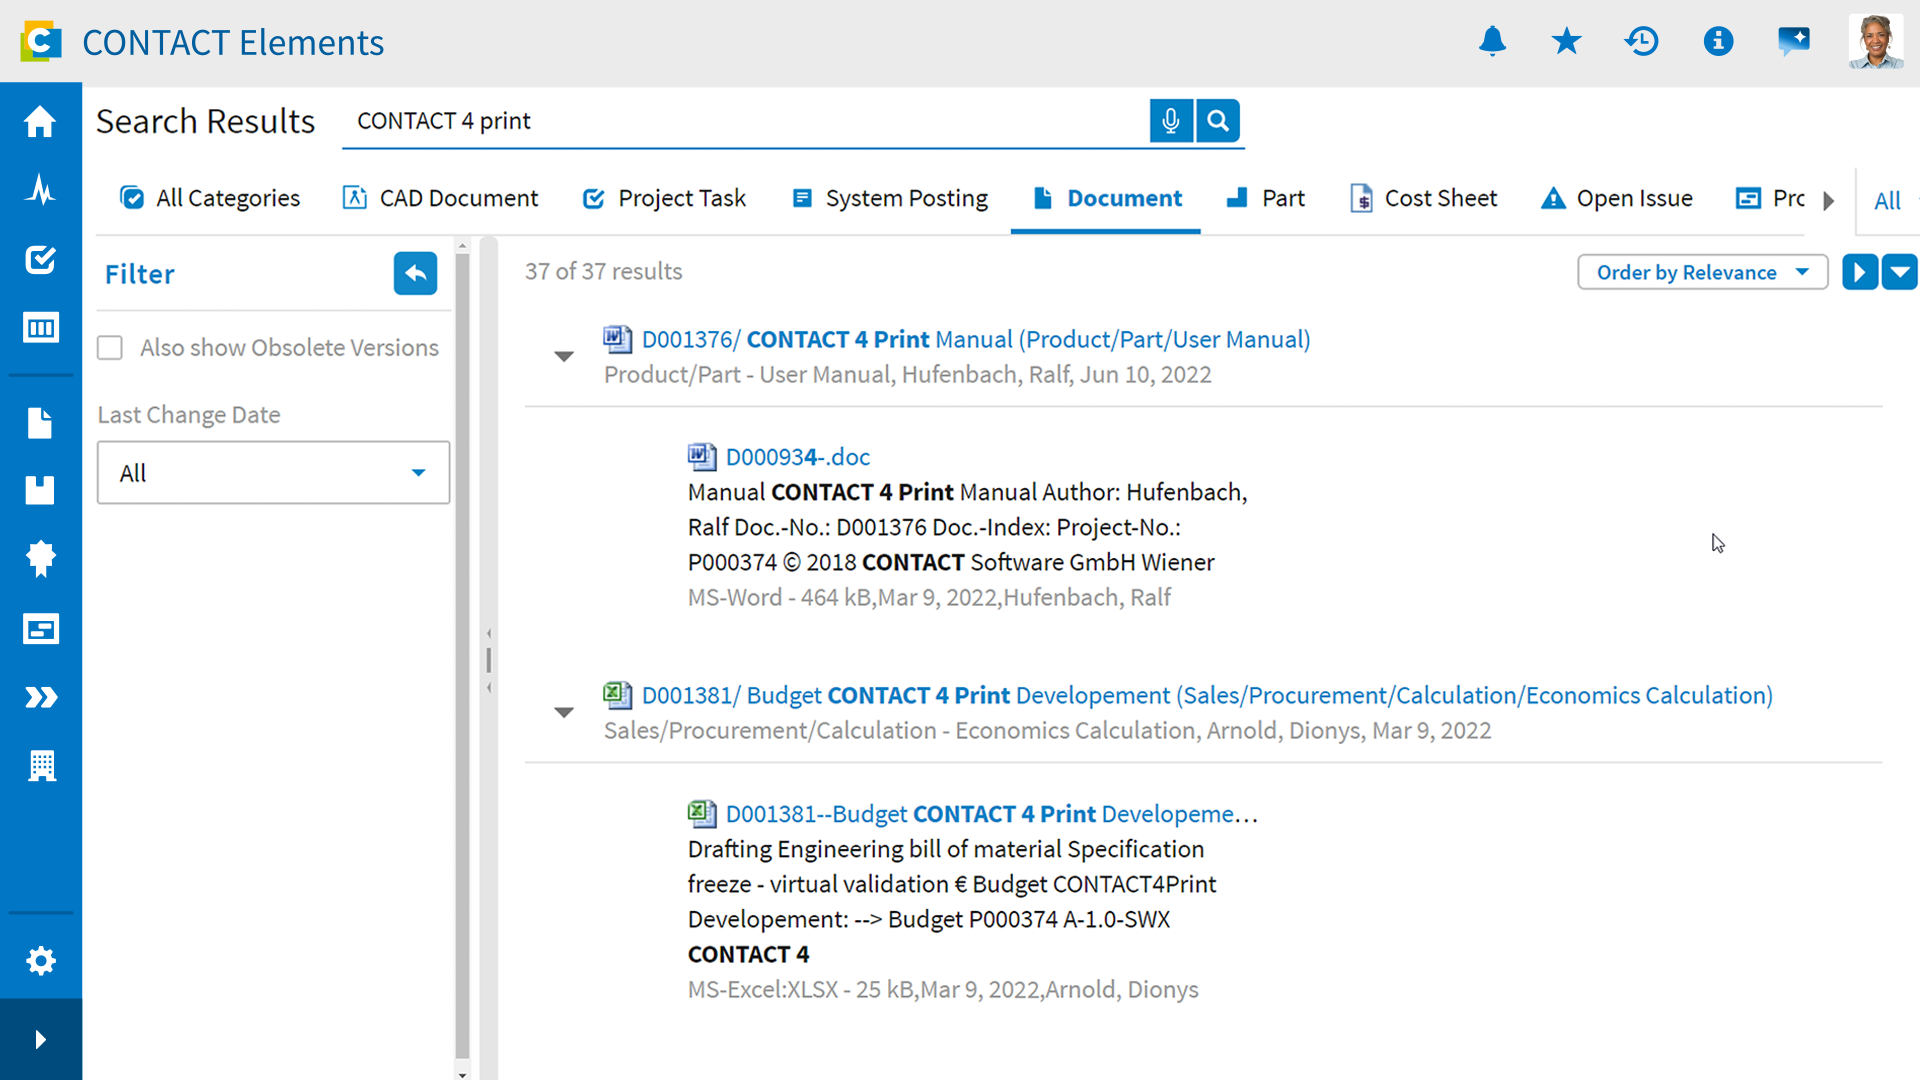Image resolution: width=1920 pixels, height=1080 pixels.
Task: Click the blue right-arrow button beside the sort dropdown
Action: point(1859,272)
